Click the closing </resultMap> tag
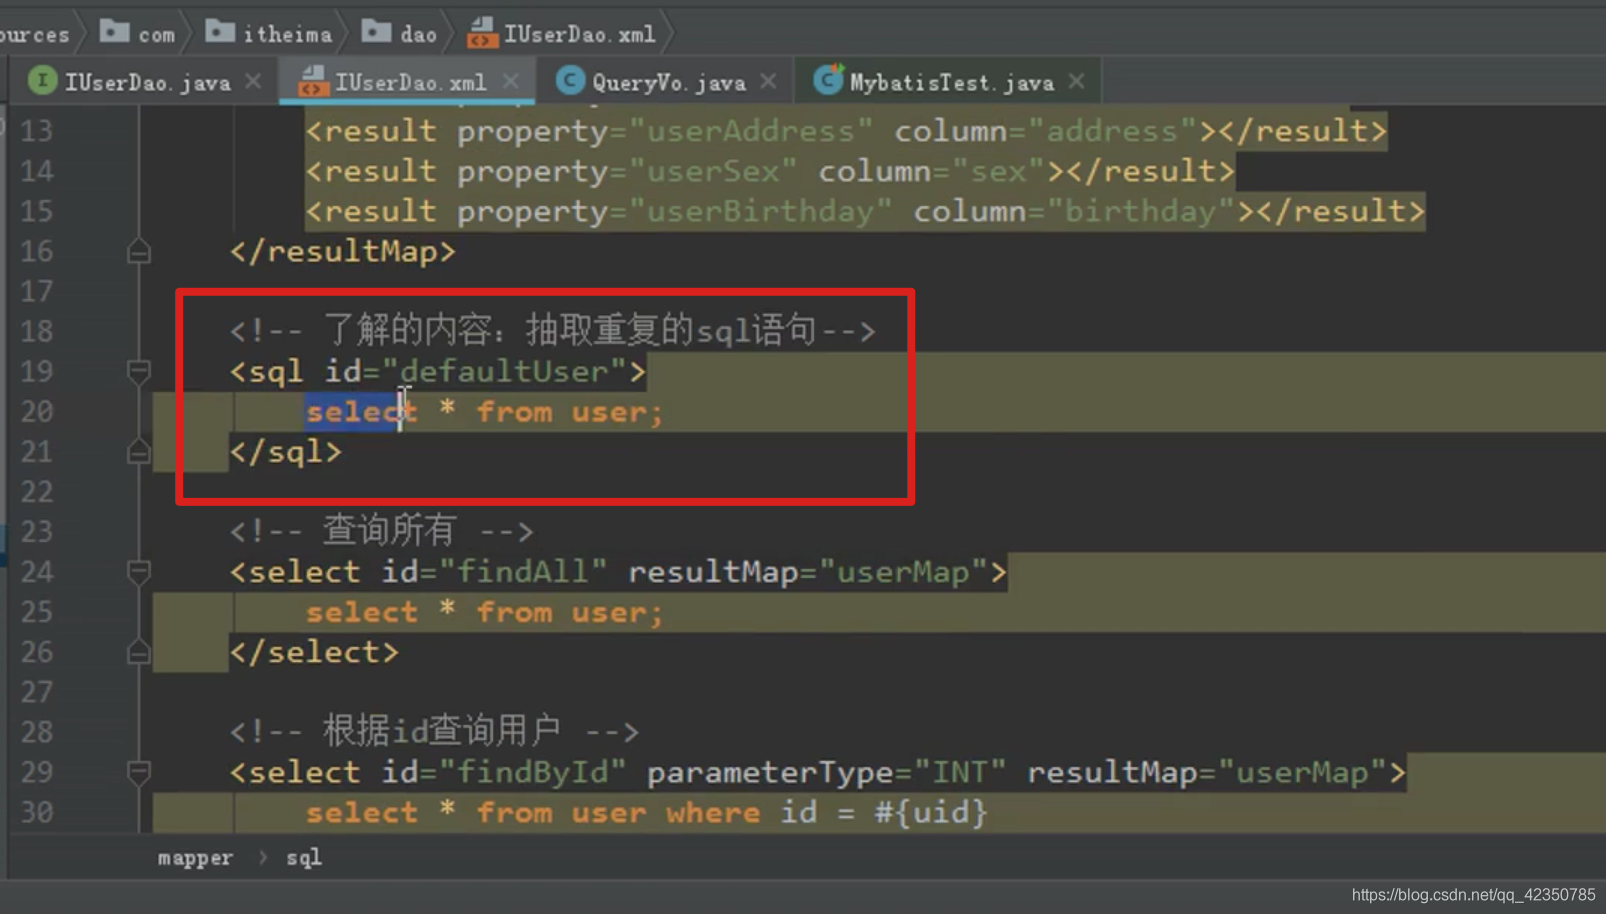Image resolution: width=1606 pixels, height=914 pixels. (343, 251)
